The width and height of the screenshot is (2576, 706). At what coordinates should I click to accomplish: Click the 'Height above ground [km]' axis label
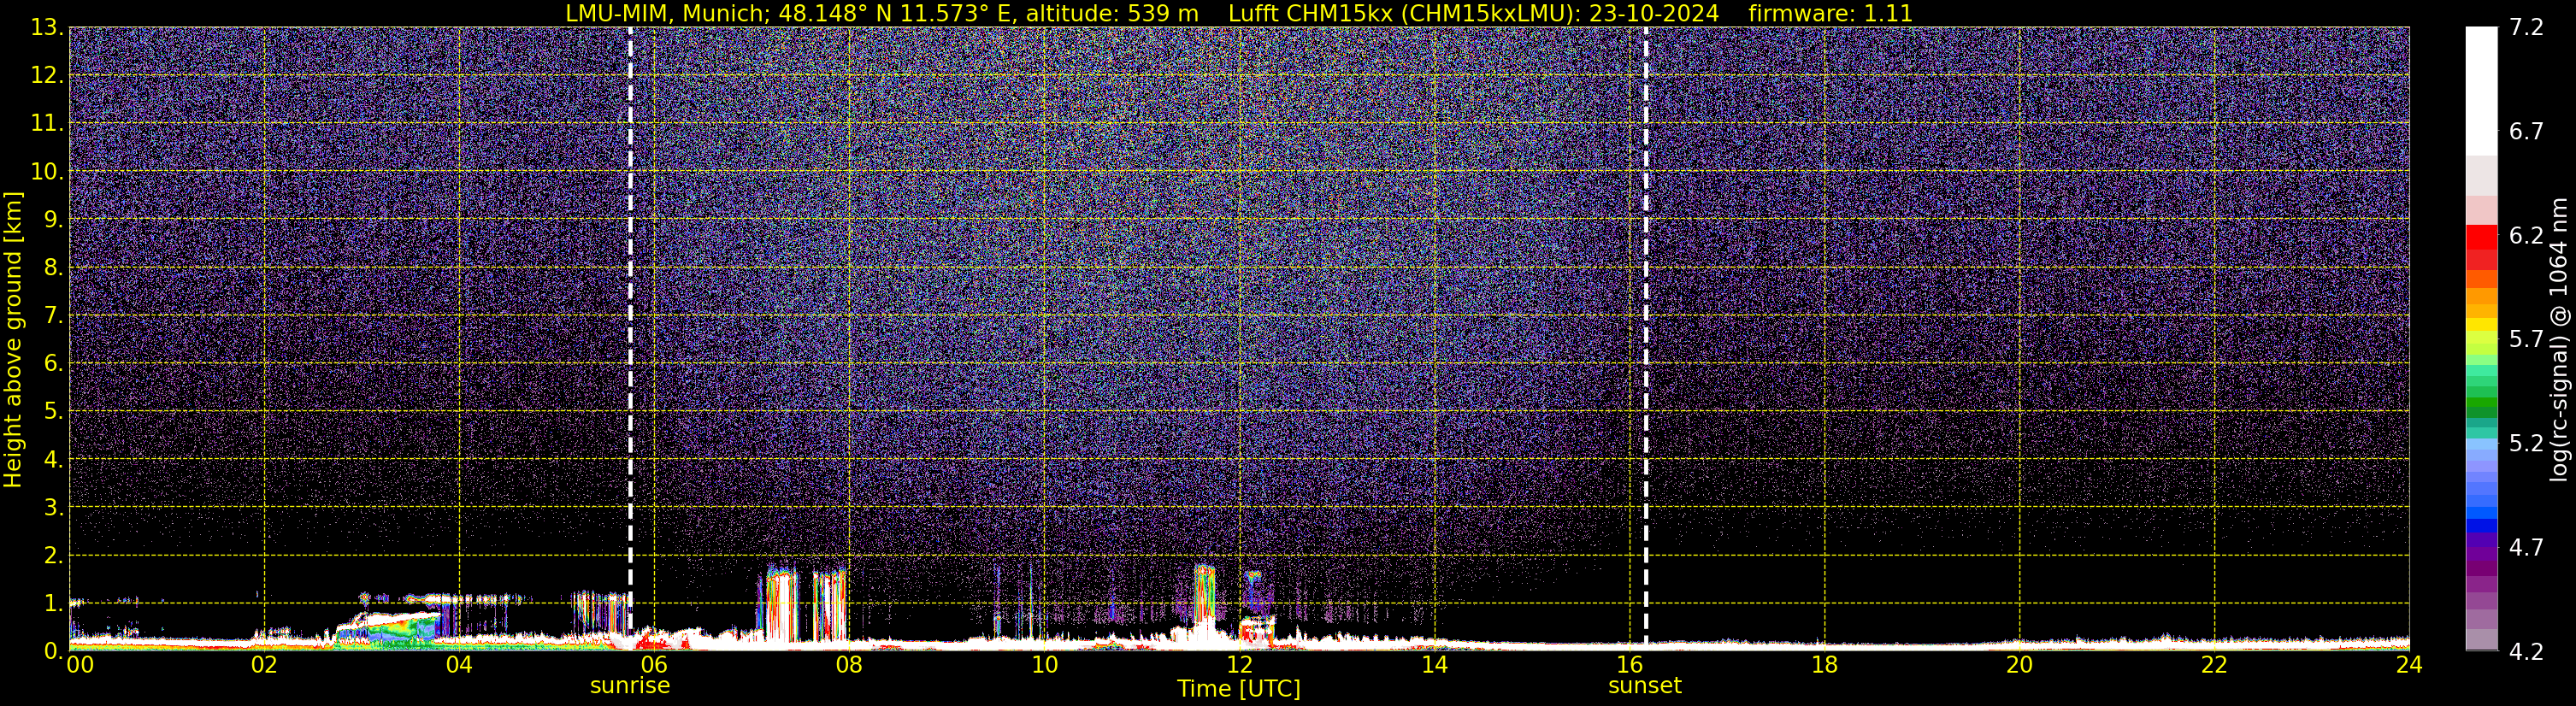pyautogui.click(x=13, y=339)
